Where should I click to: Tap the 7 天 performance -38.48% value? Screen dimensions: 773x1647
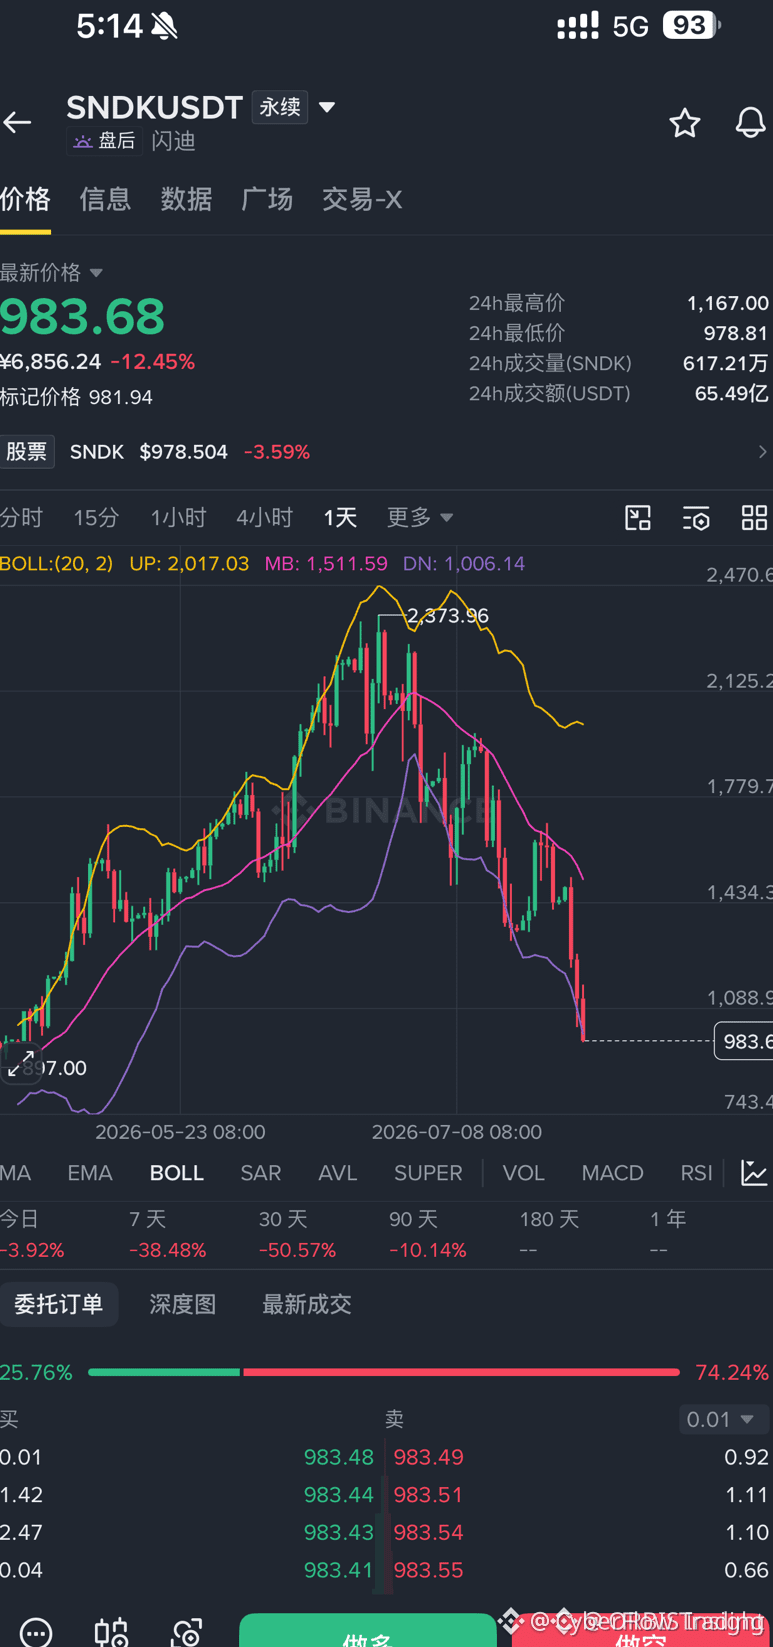[x=167, y=1250]
